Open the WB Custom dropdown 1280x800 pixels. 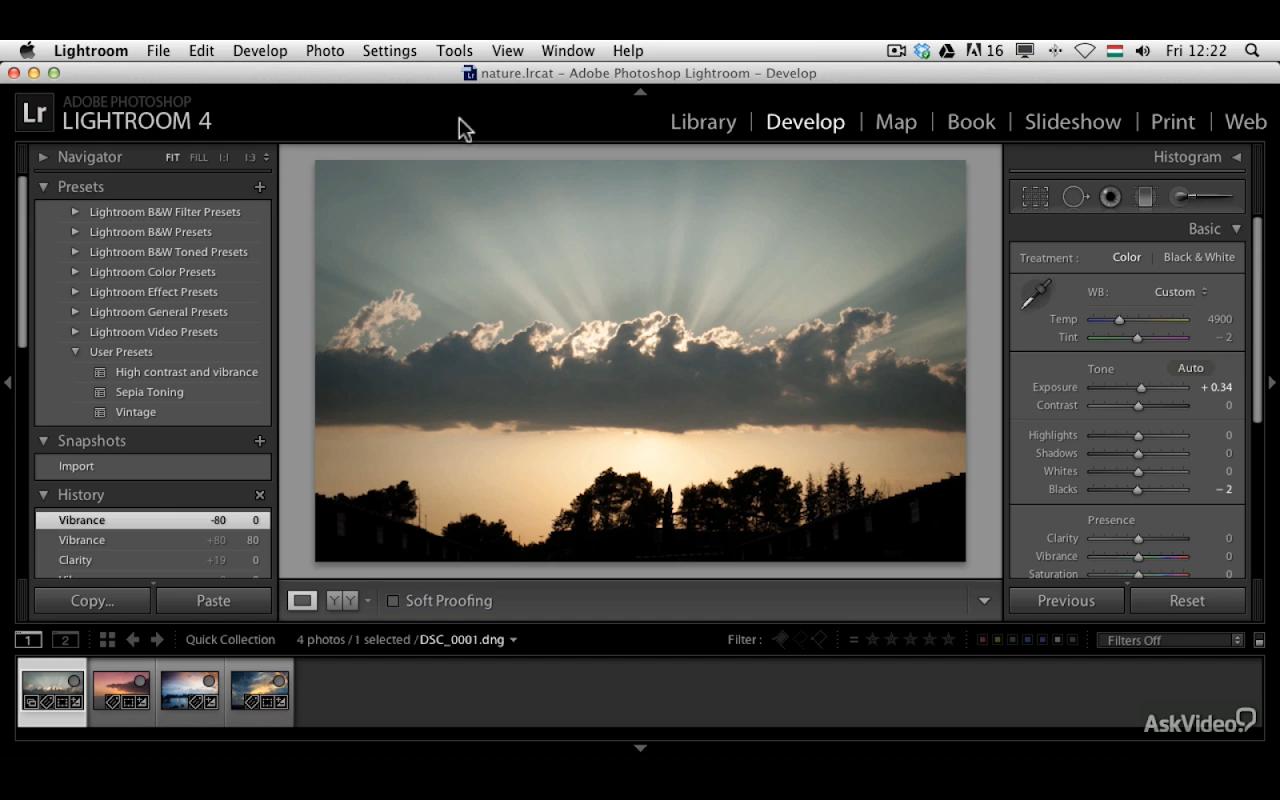(x=1180, y=292)
